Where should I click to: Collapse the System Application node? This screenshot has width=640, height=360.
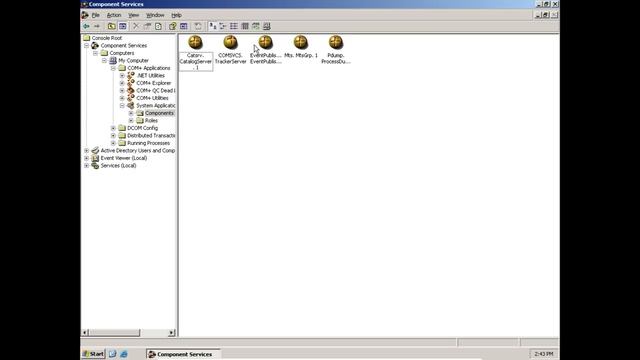tap(122, 105)
